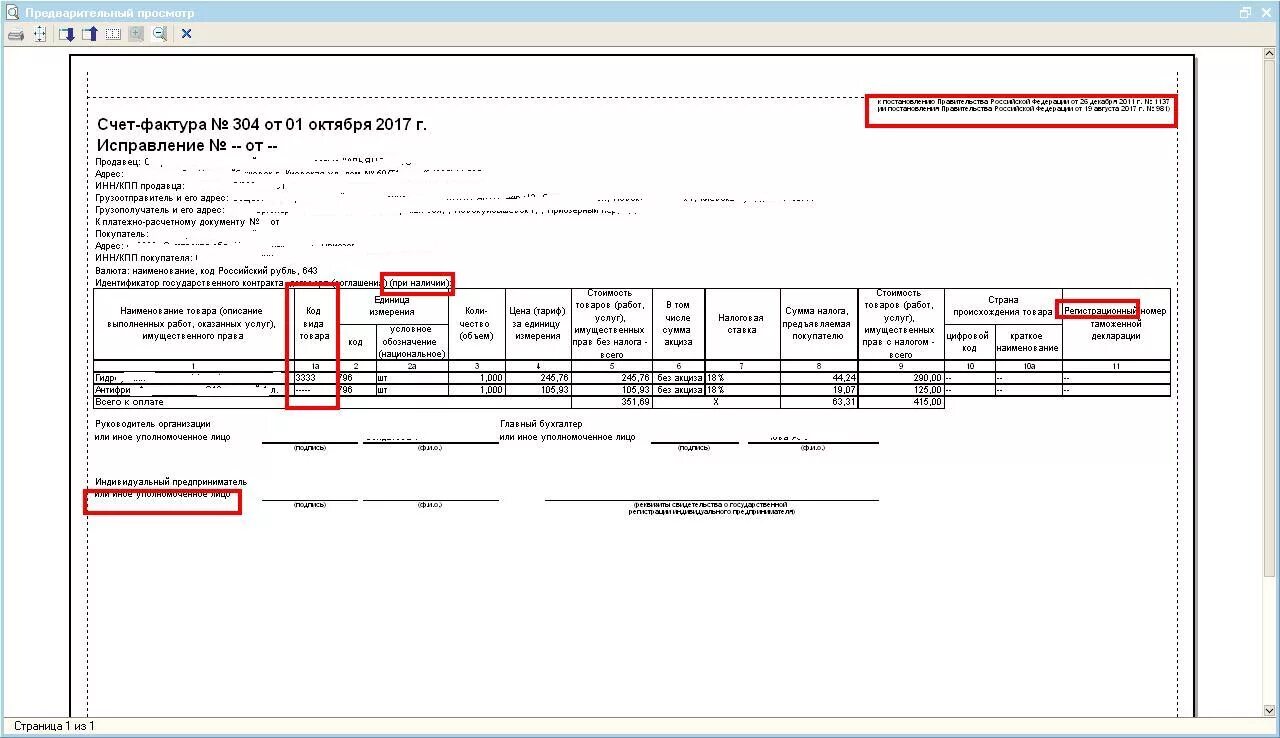Click the 'Страна происхождения товара' column header

(x=1003, y=306)
